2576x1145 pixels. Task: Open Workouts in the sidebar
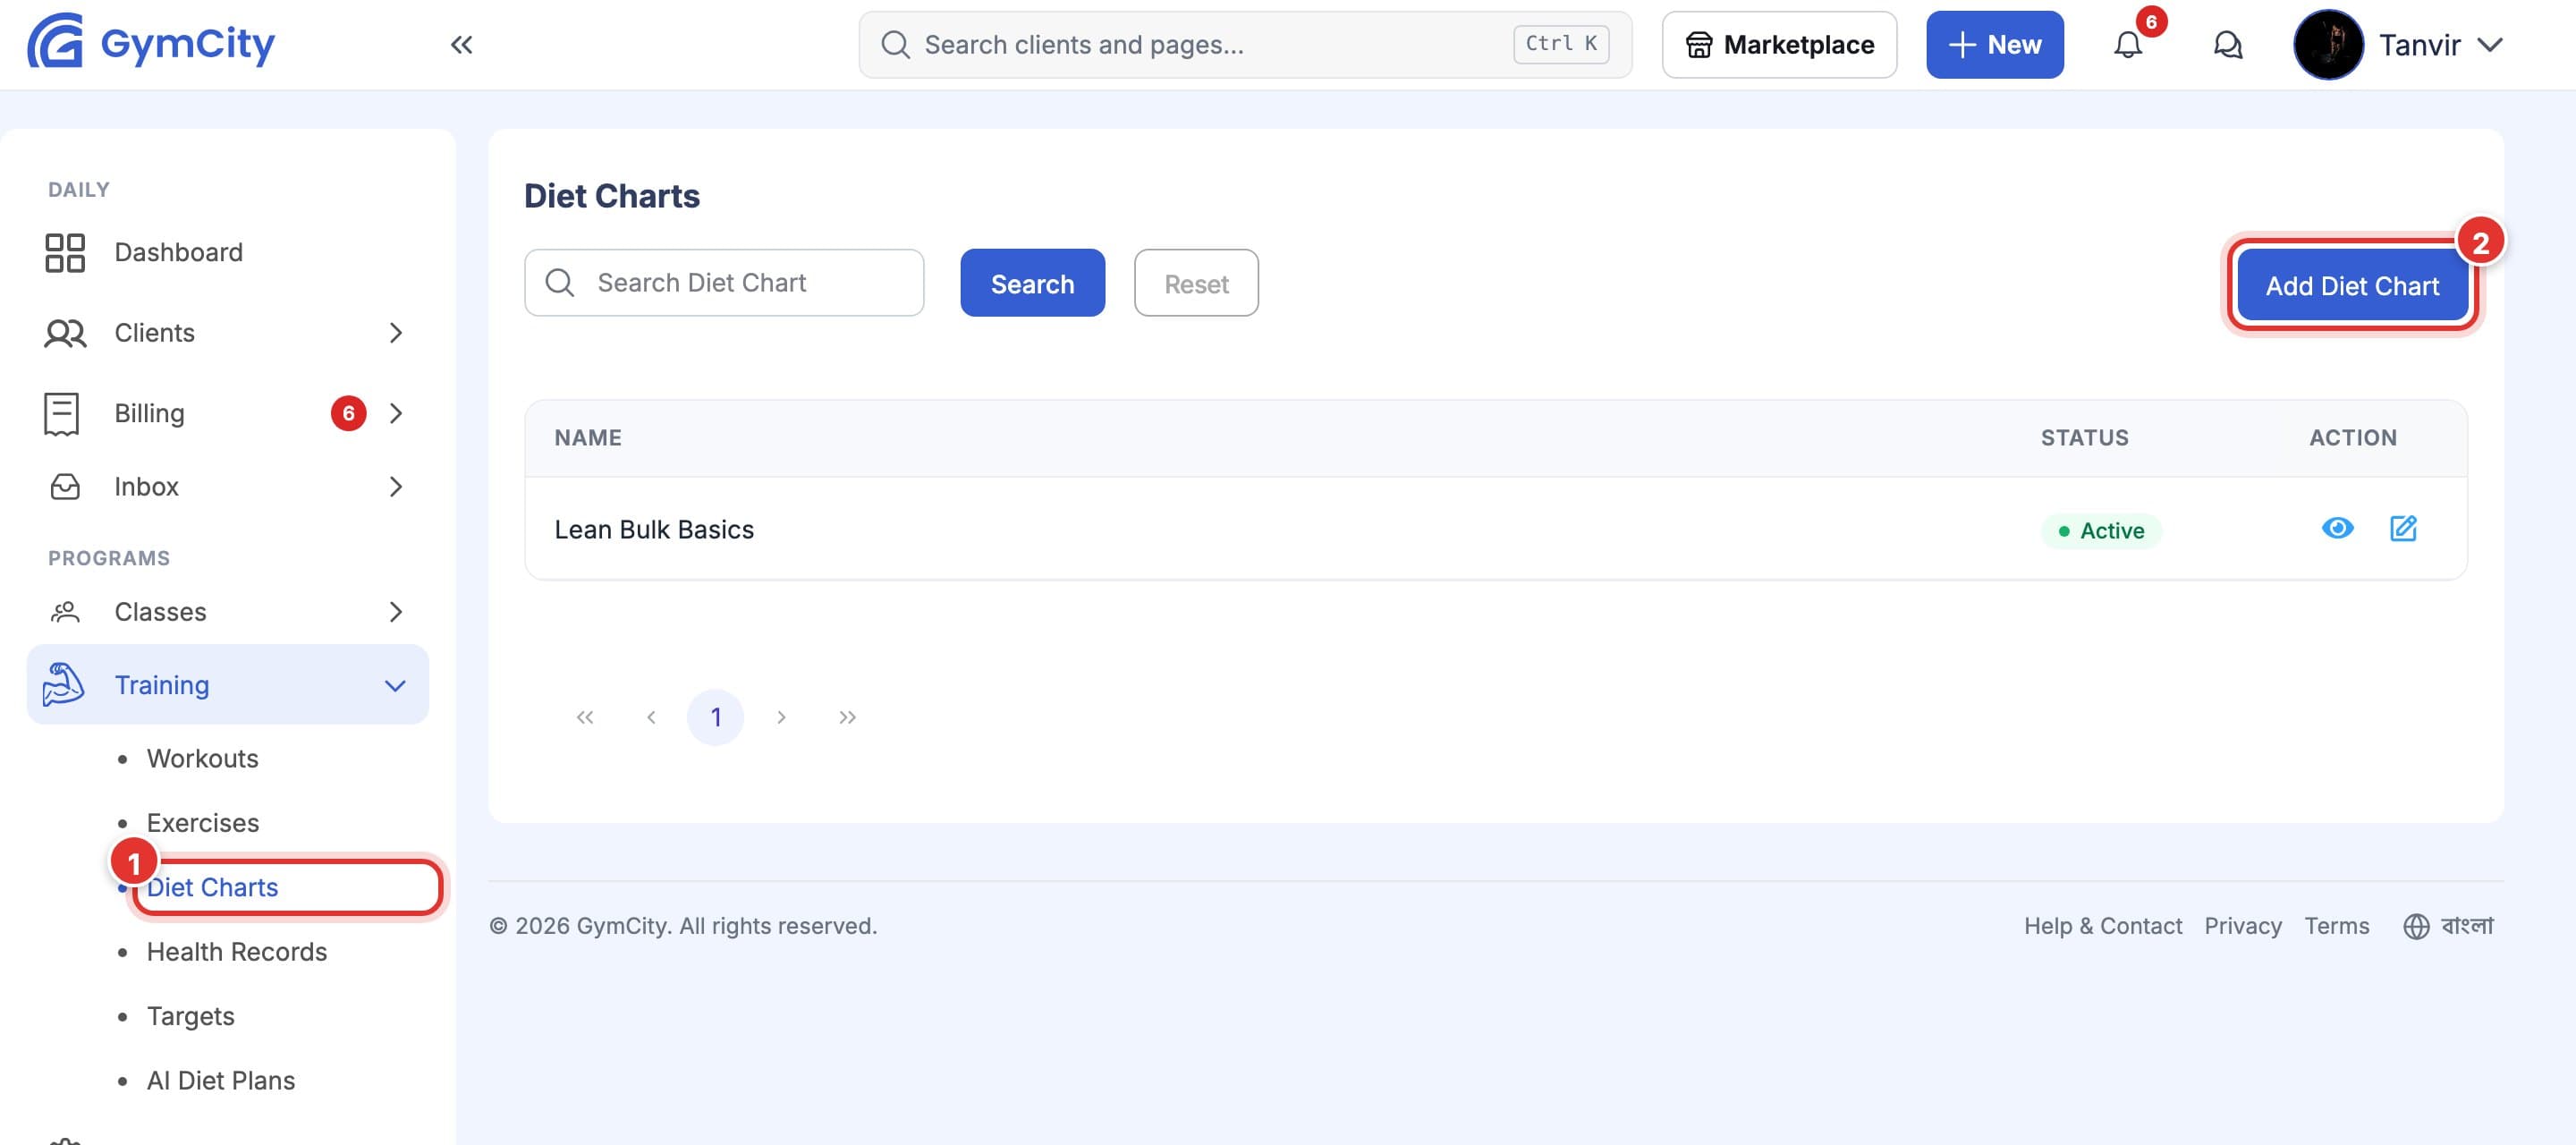coord(202,759)
